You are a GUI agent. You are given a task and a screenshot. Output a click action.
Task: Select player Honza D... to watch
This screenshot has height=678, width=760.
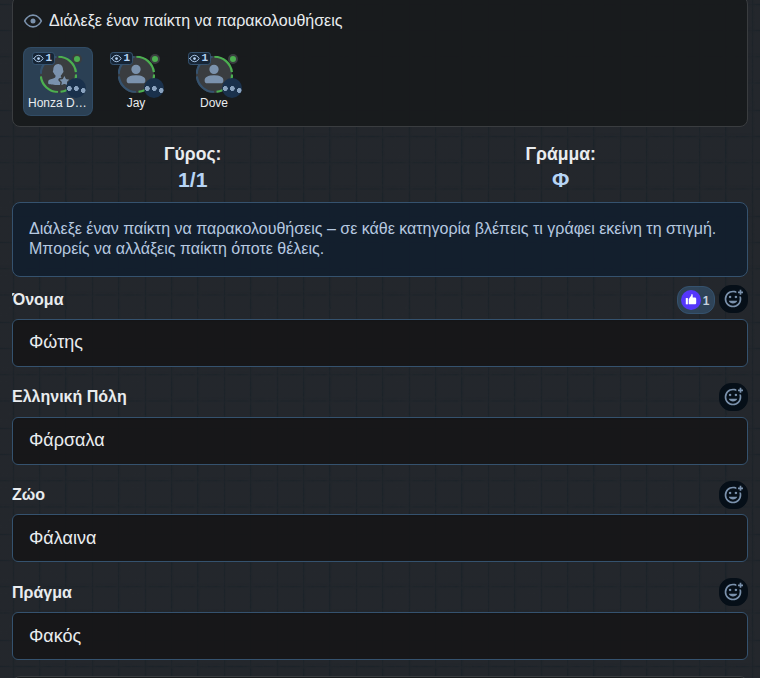[x=58, y=81]
